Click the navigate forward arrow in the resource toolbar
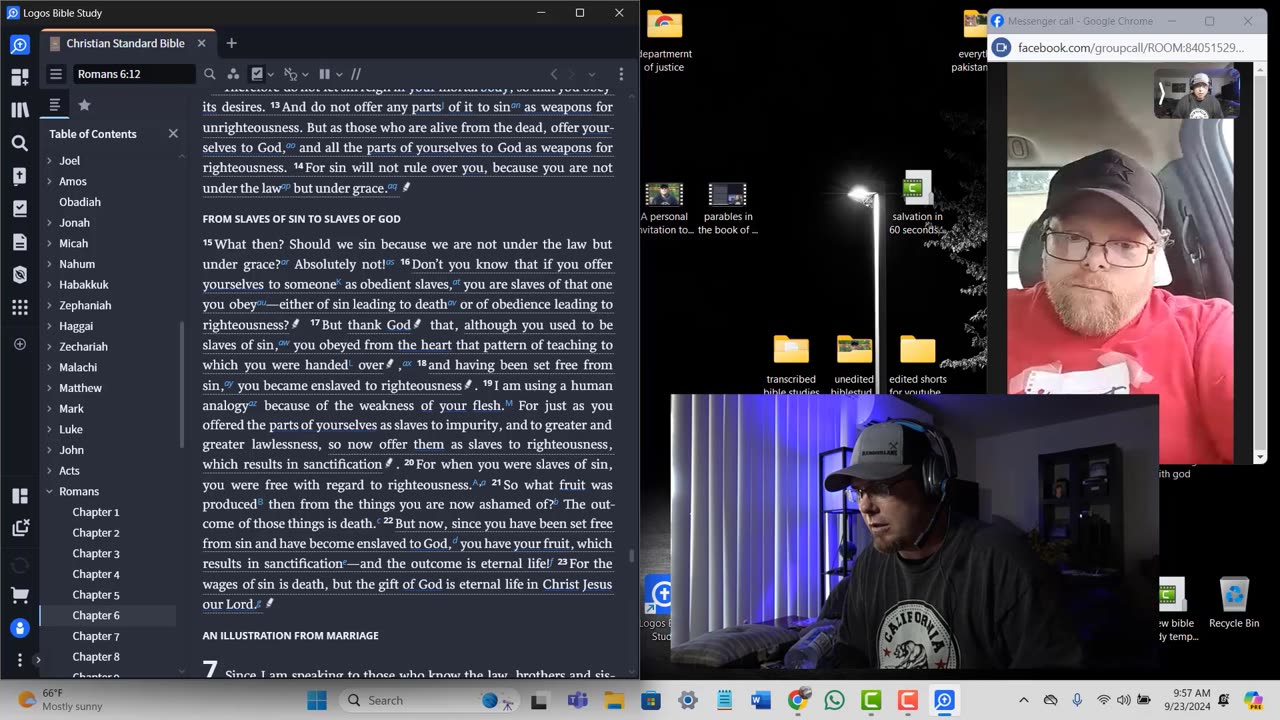Image resolution: width=1280 pixels, height=720 pixels. pos(573,74)
